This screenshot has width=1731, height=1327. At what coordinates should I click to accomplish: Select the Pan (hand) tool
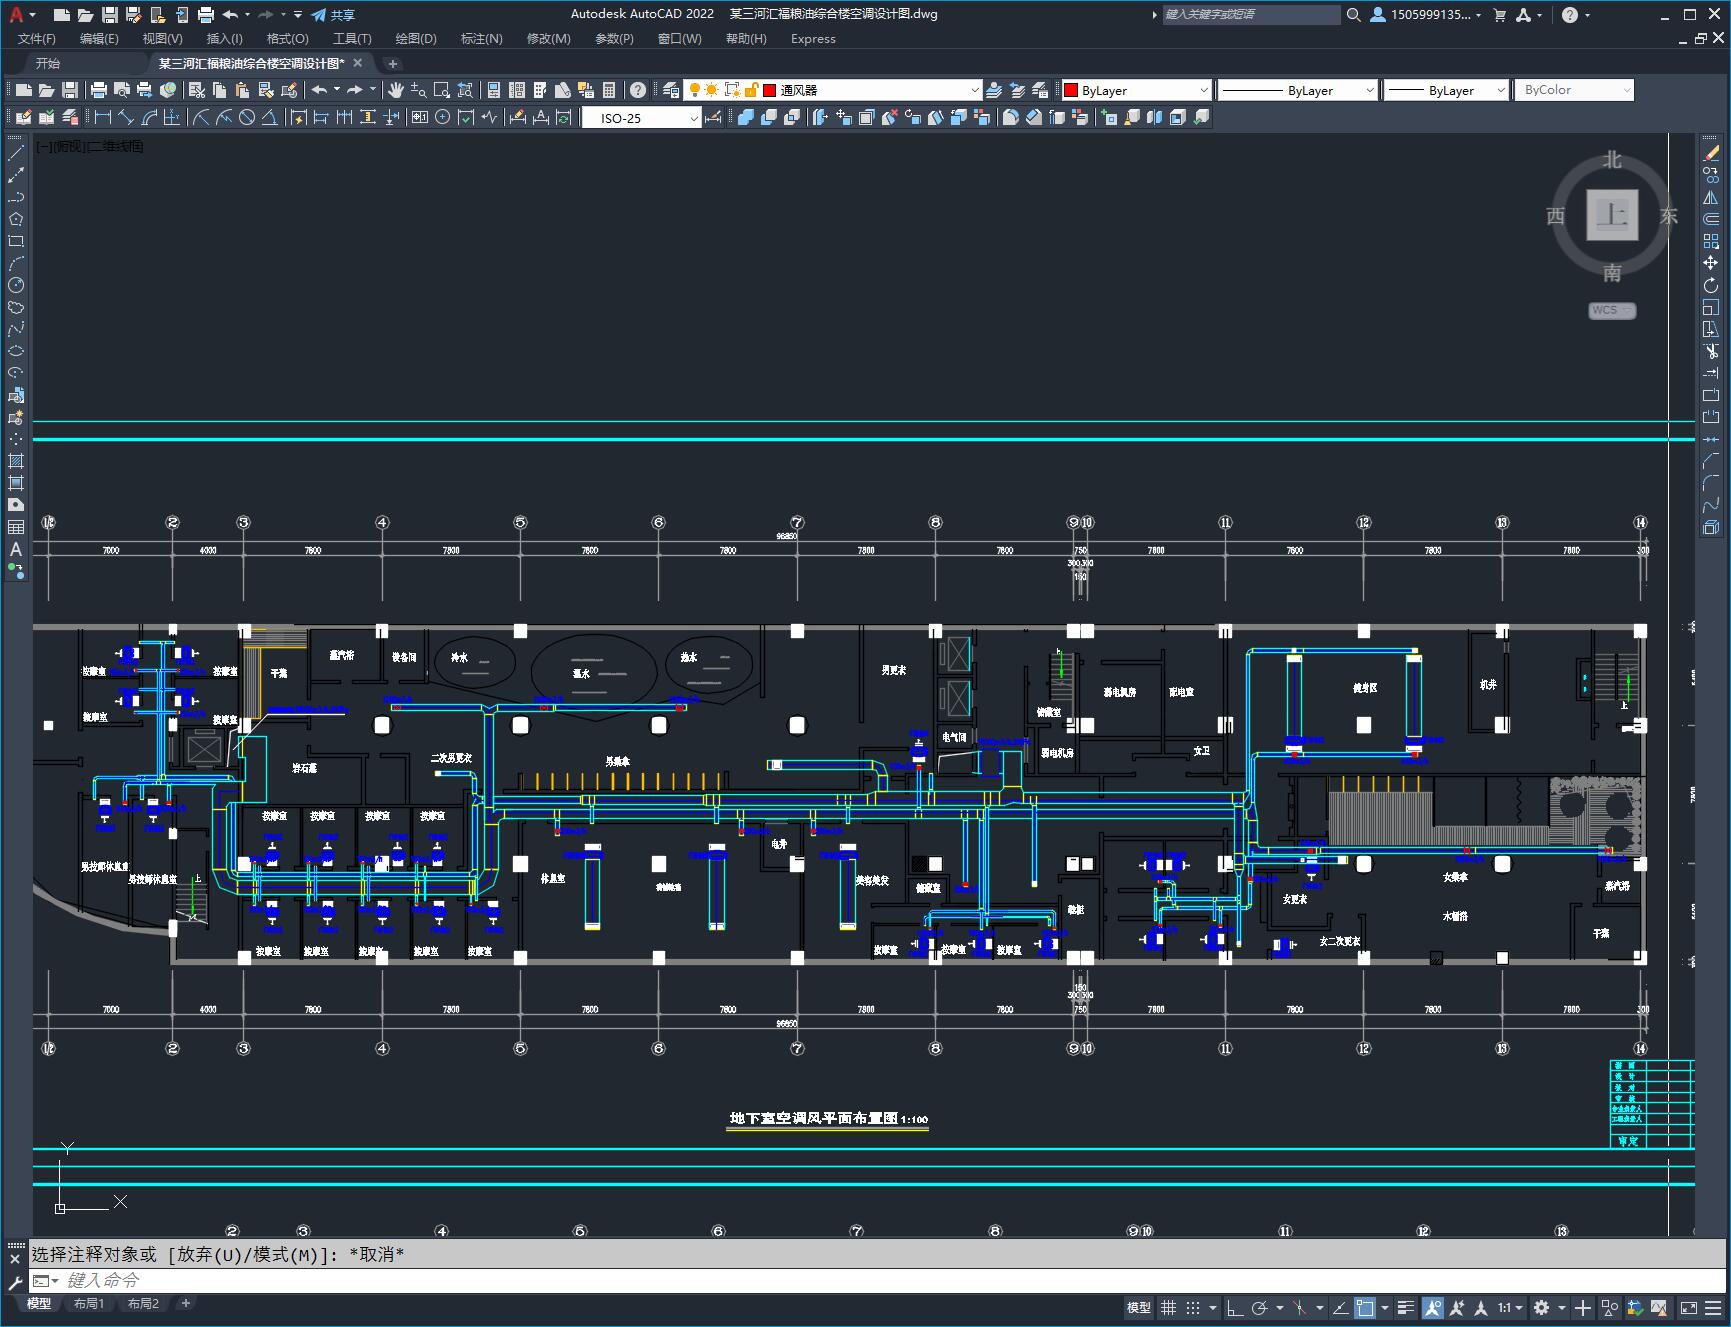(x=396, y=90)
